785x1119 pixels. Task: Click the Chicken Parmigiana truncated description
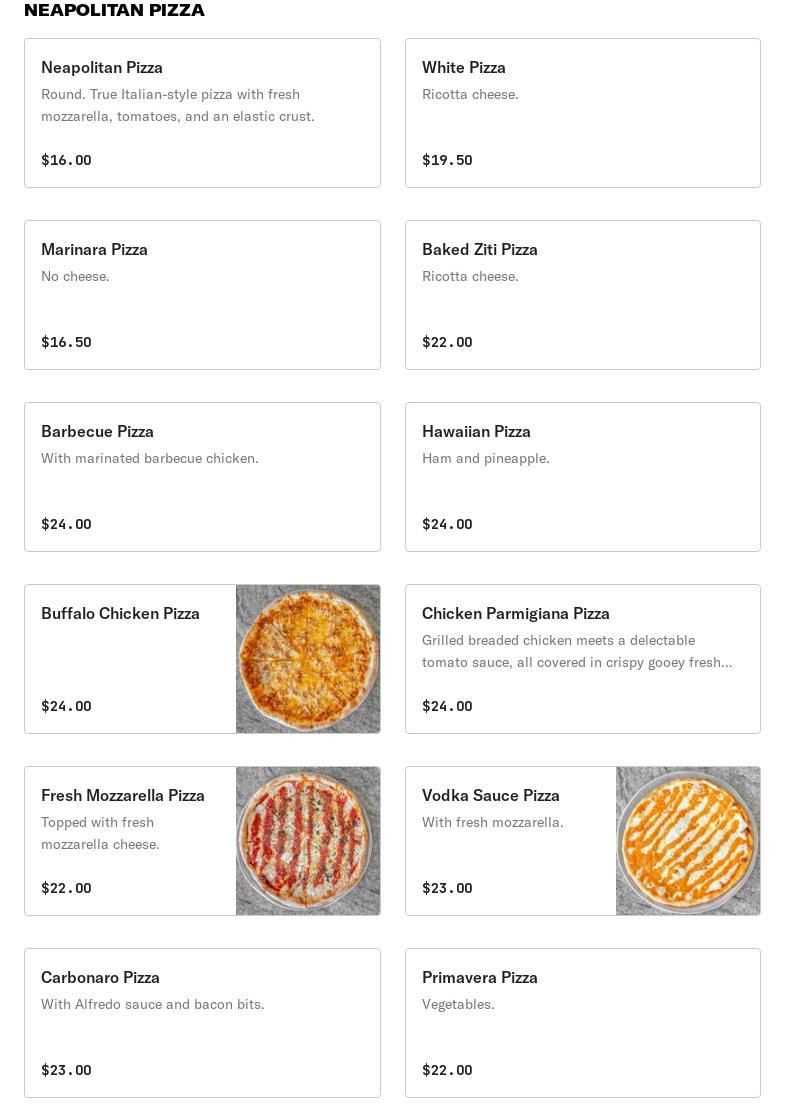point(577,651)
